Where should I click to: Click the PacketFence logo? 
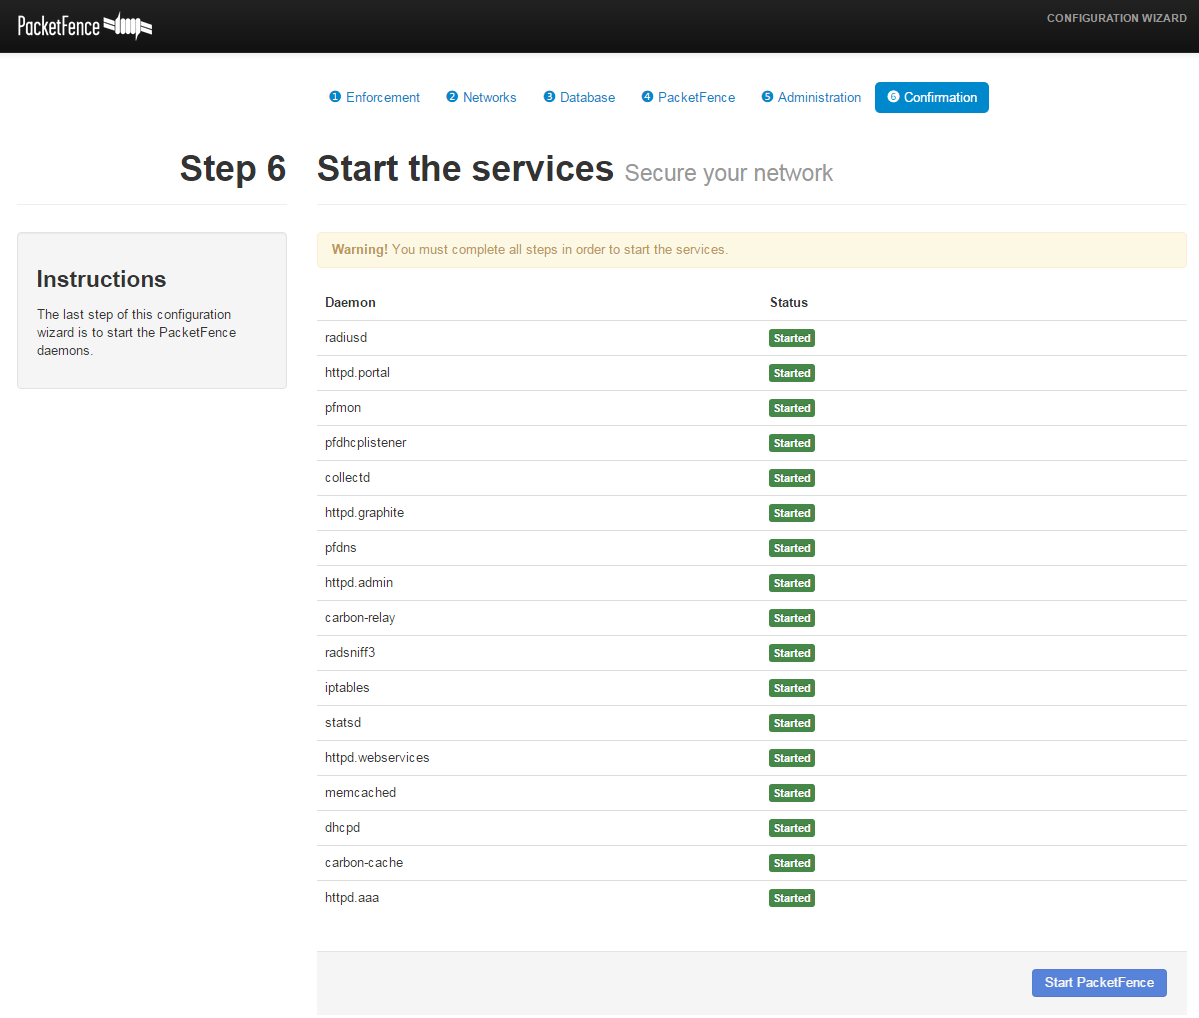click(x=84, y=26)
